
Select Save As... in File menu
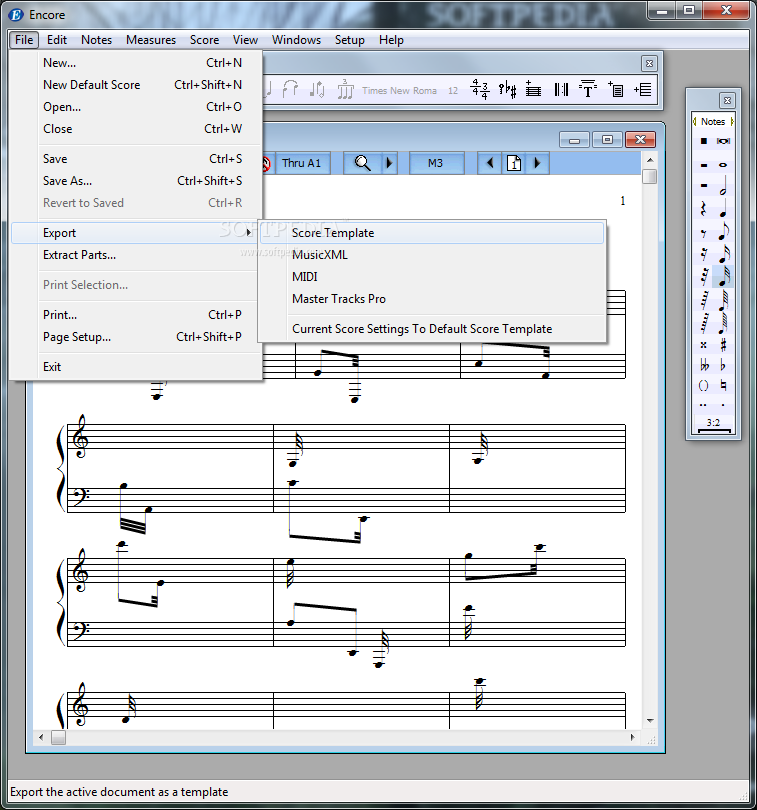coord(135,181)
